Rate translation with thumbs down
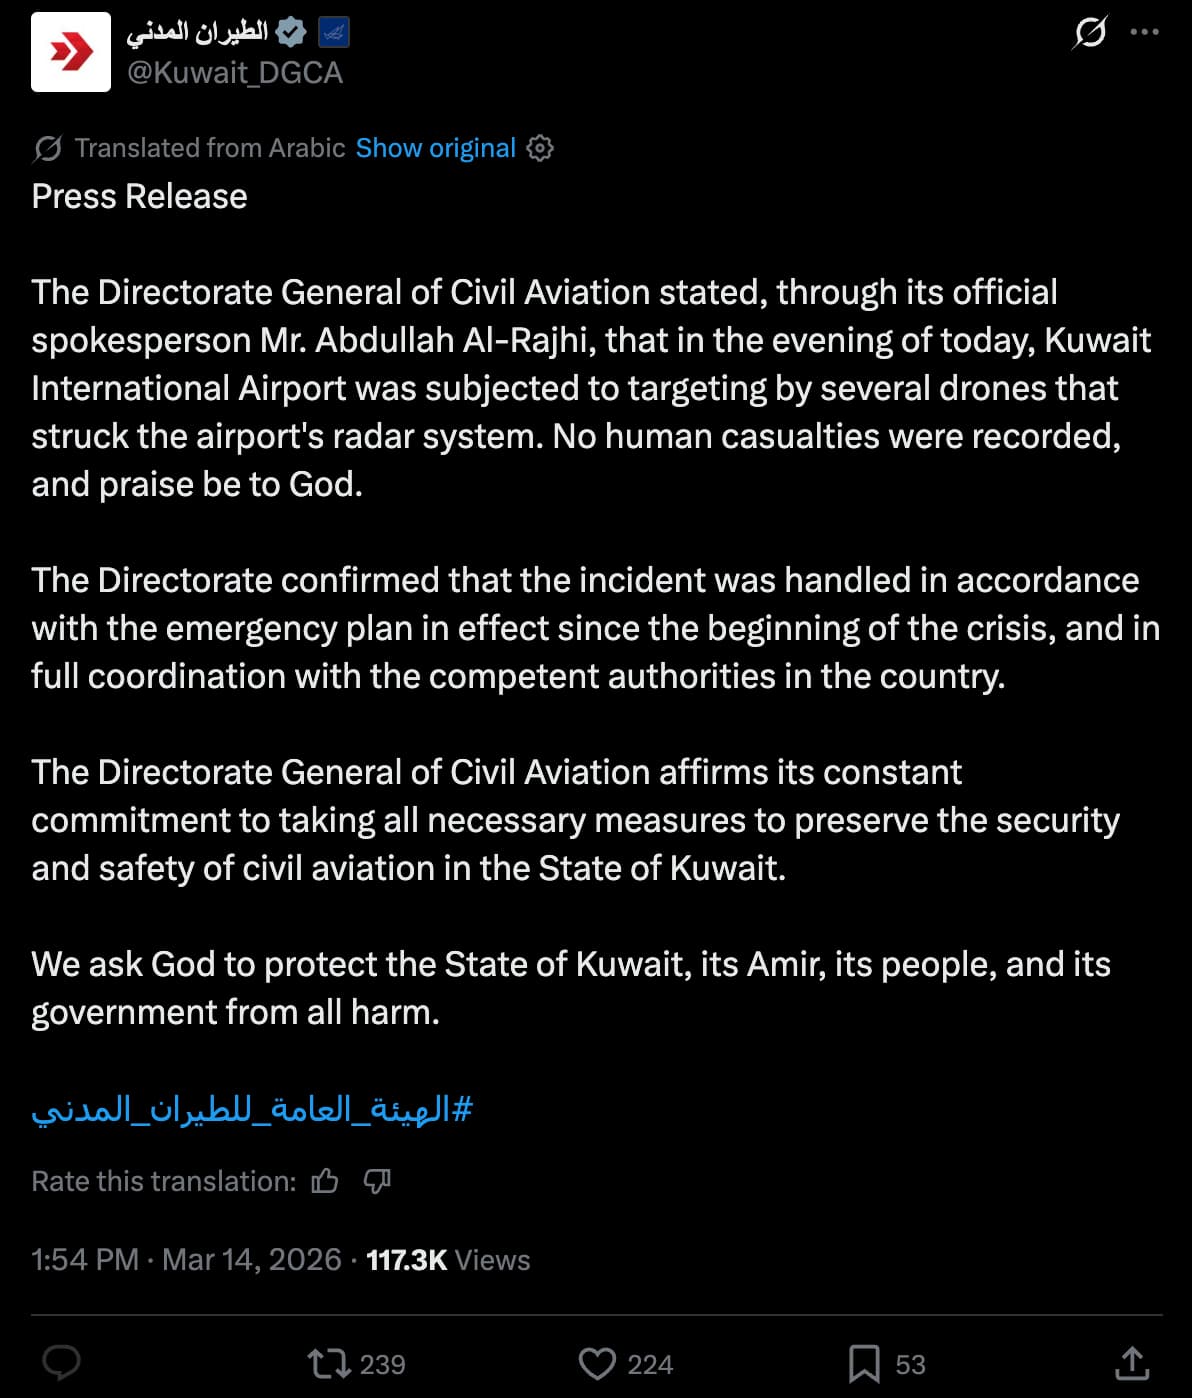Viewport: 1192px width, 1398px height. (x=377, y=1181)
